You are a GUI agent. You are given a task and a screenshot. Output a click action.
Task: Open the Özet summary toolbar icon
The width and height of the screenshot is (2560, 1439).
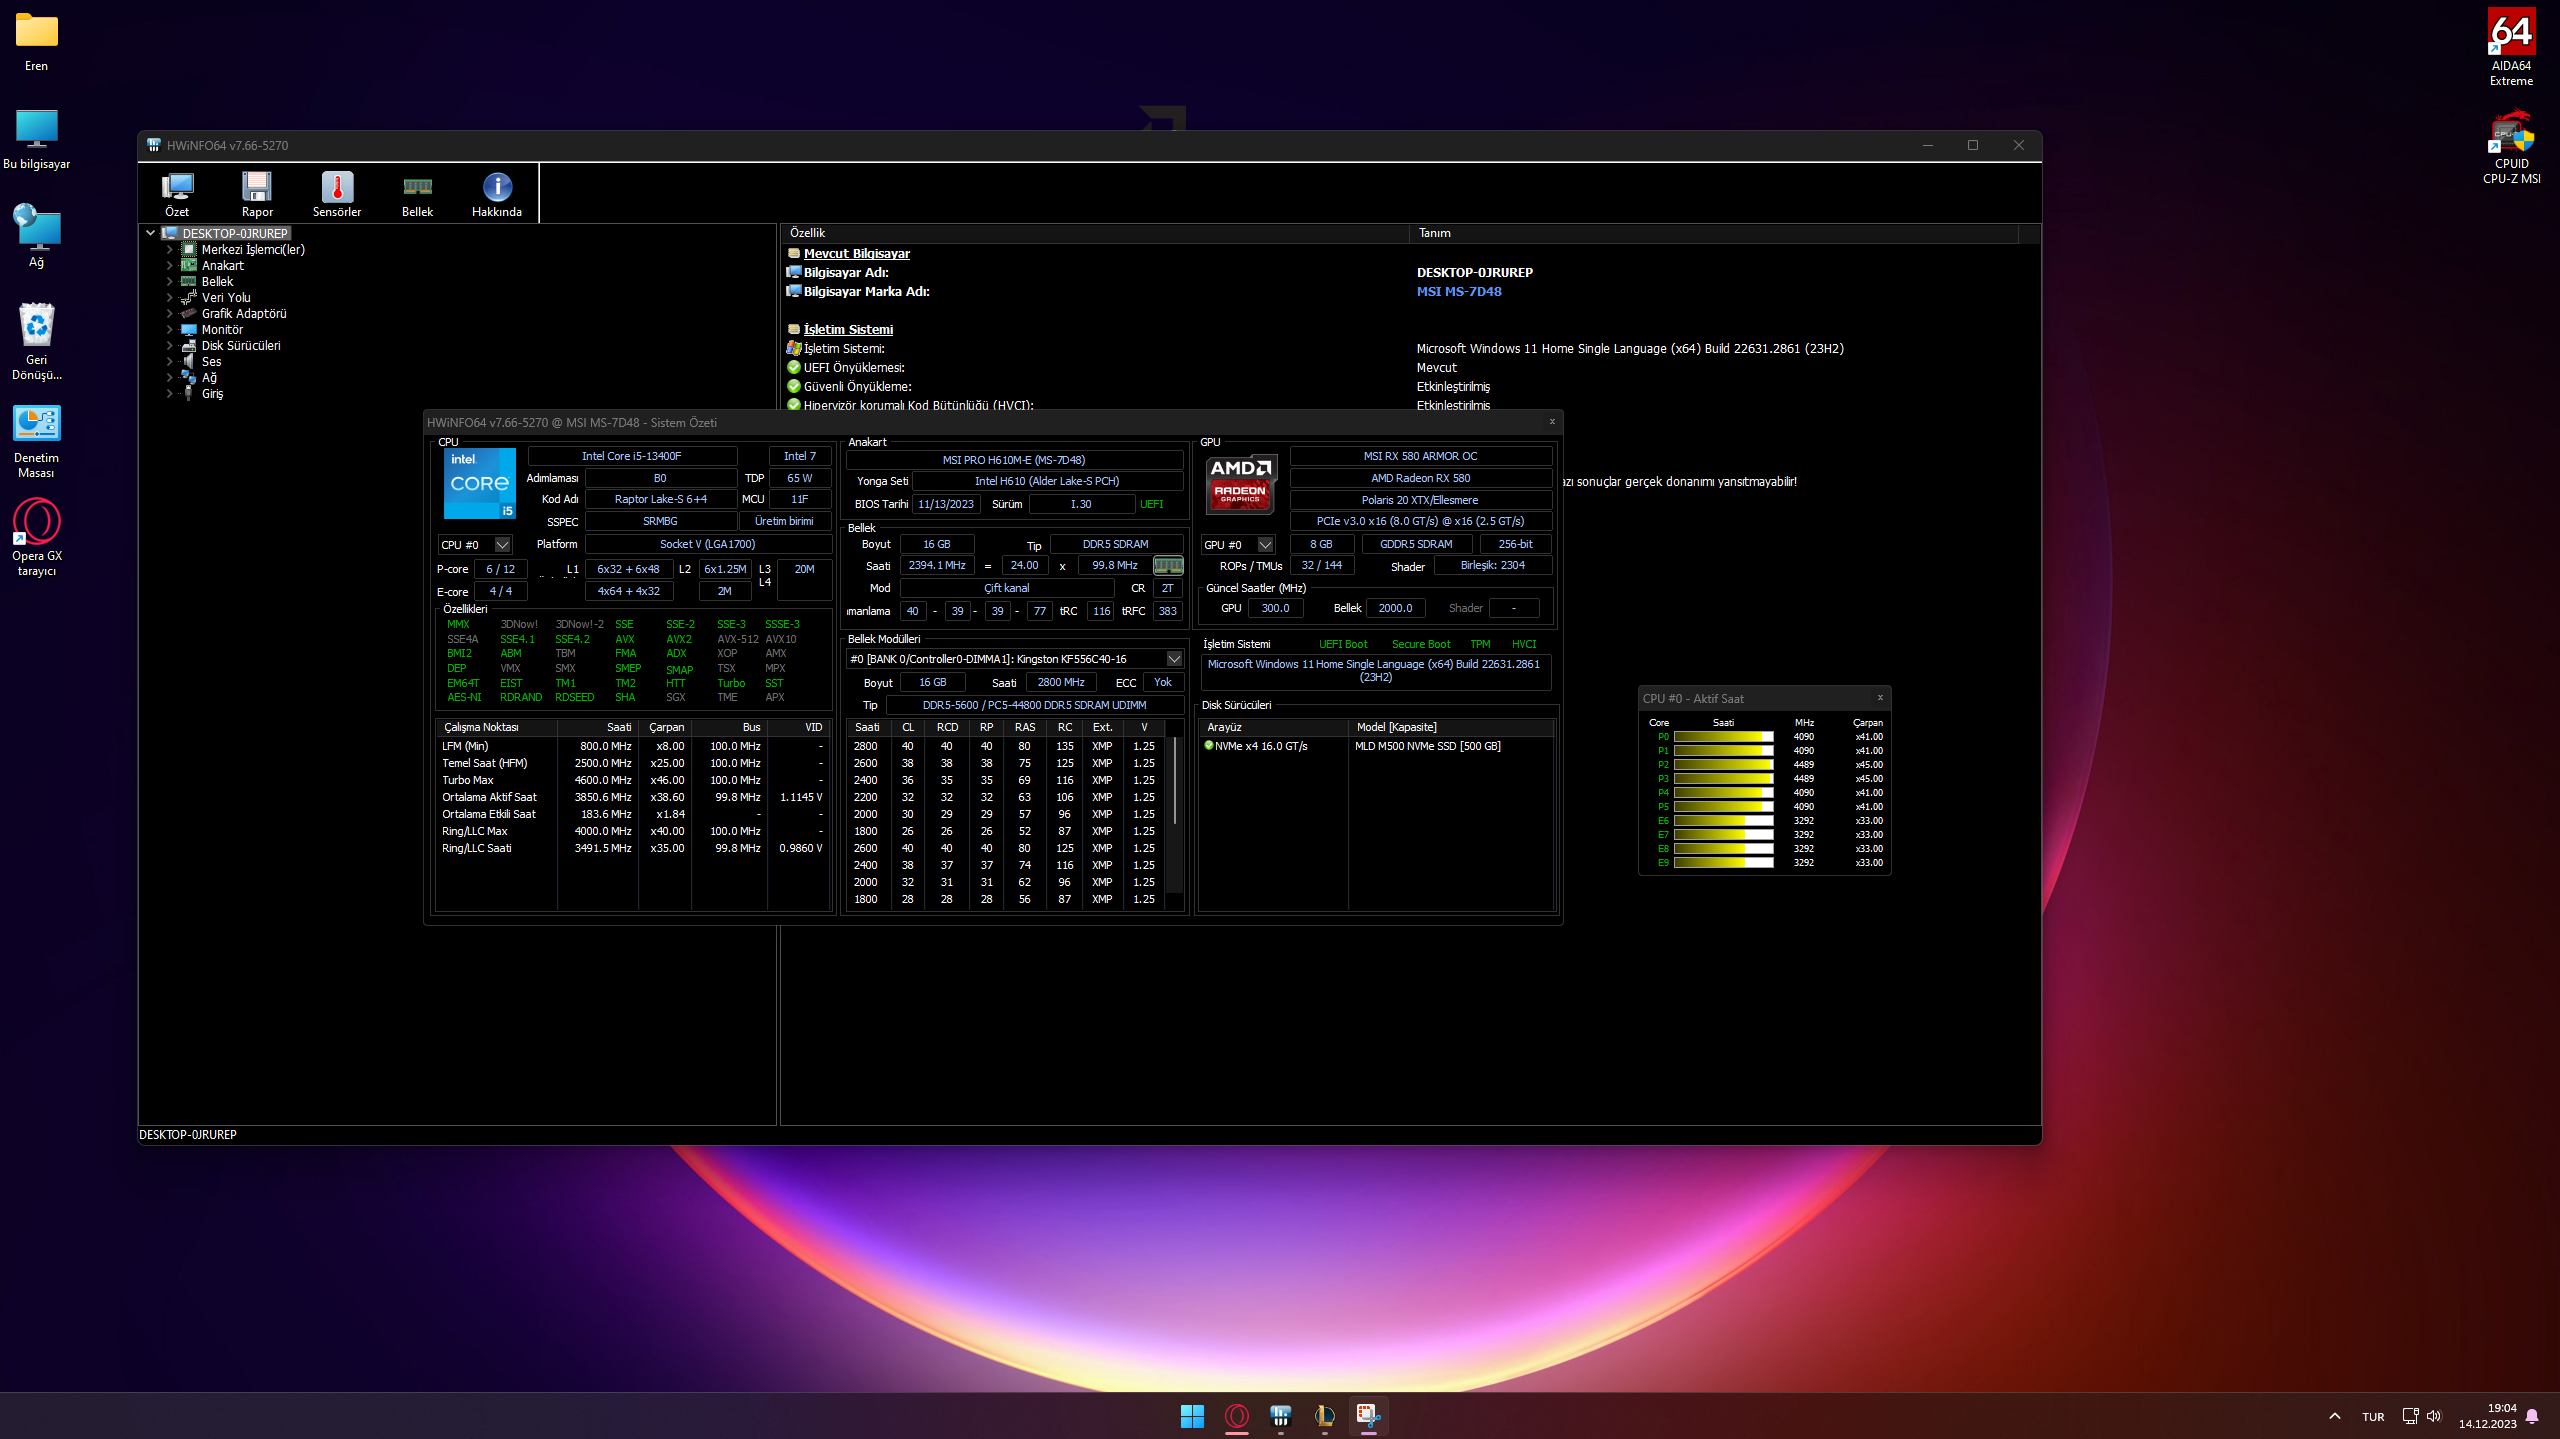click(x=177, y=187)
